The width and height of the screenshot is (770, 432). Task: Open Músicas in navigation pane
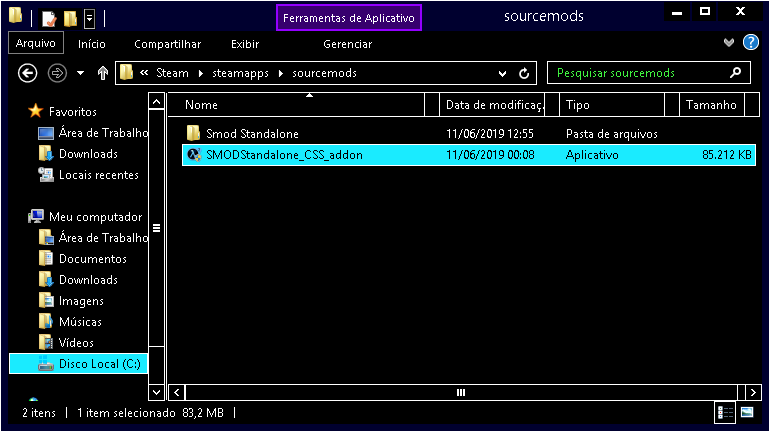coord(80,322)
